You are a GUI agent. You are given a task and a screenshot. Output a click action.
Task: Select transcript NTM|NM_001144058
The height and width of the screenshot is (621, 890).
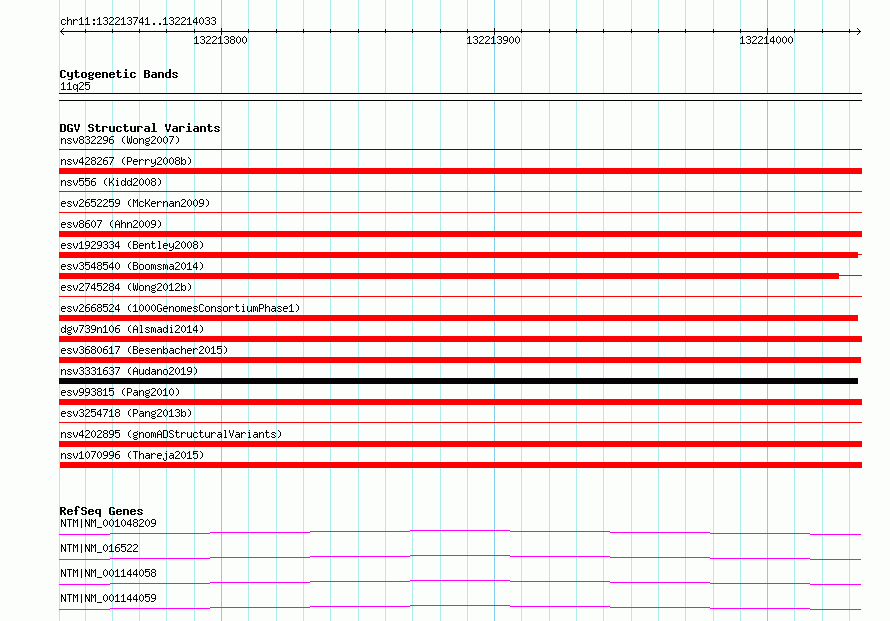click(108, 573)
